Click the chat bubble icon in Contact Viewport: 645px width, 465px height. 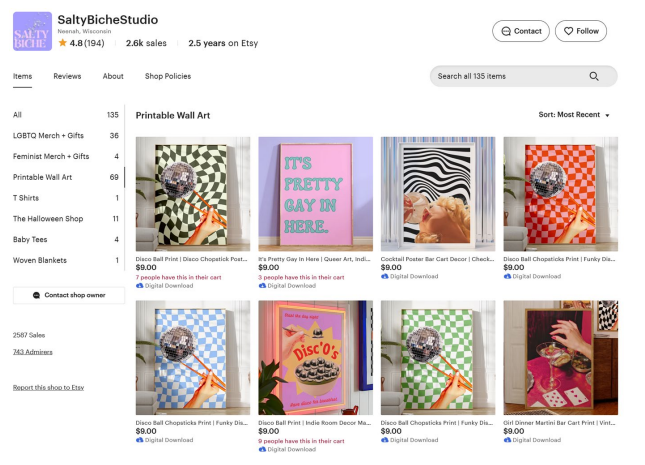tap(505, 31)
